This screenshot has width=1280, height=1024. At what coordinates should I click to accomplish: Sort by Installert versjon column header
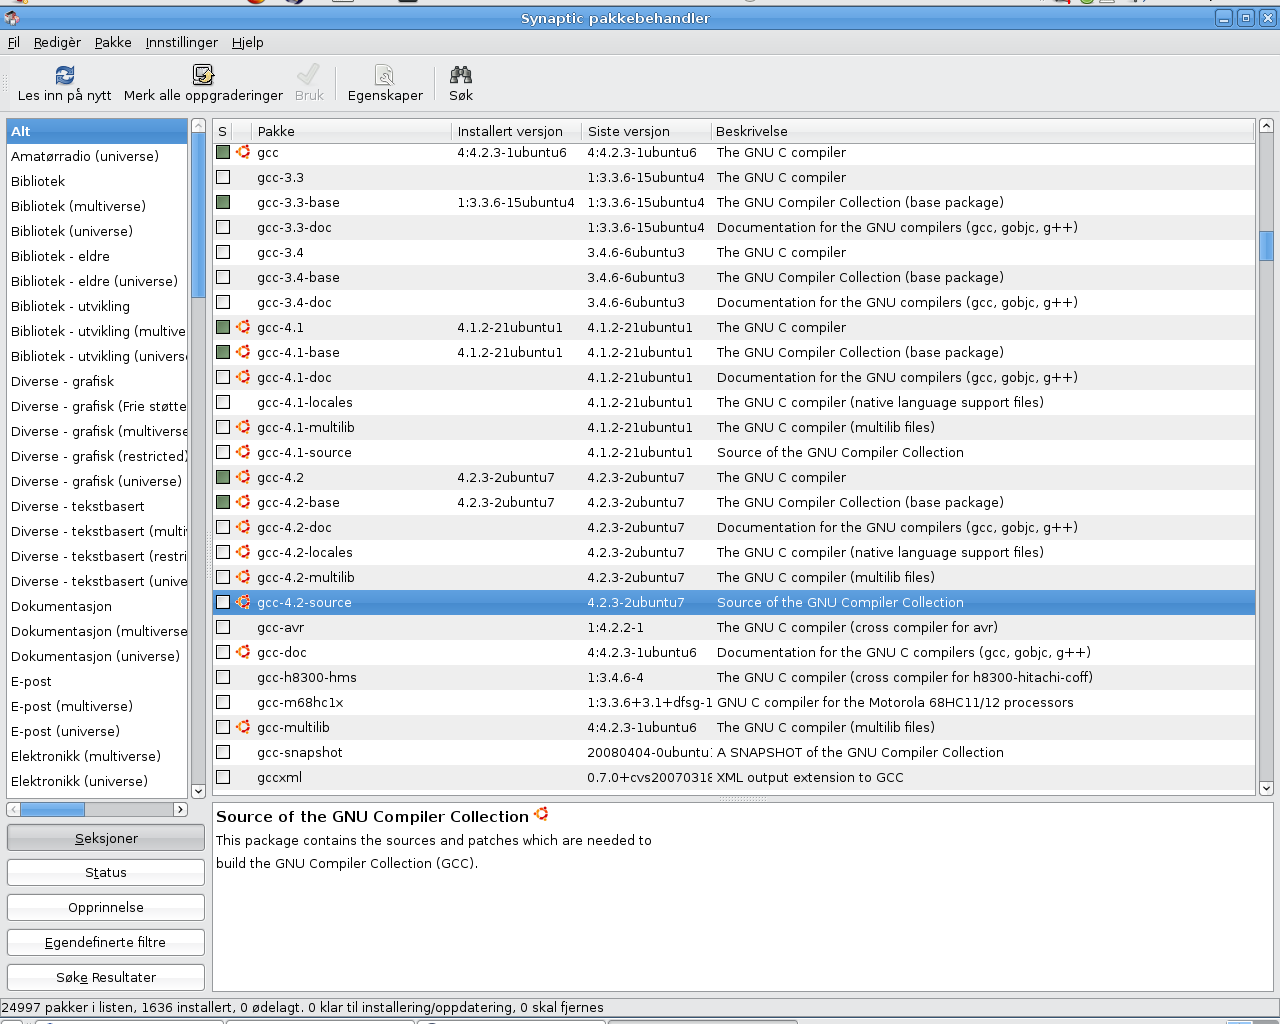point(517,131)
